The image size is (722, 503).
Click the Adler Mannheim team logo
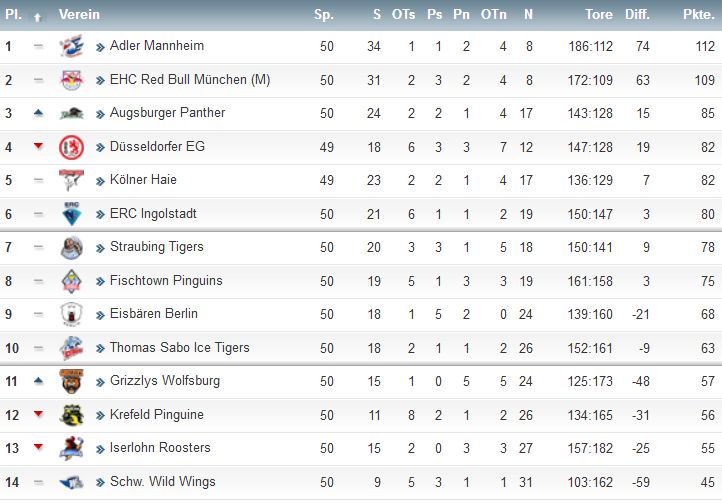tap(71, 46)
